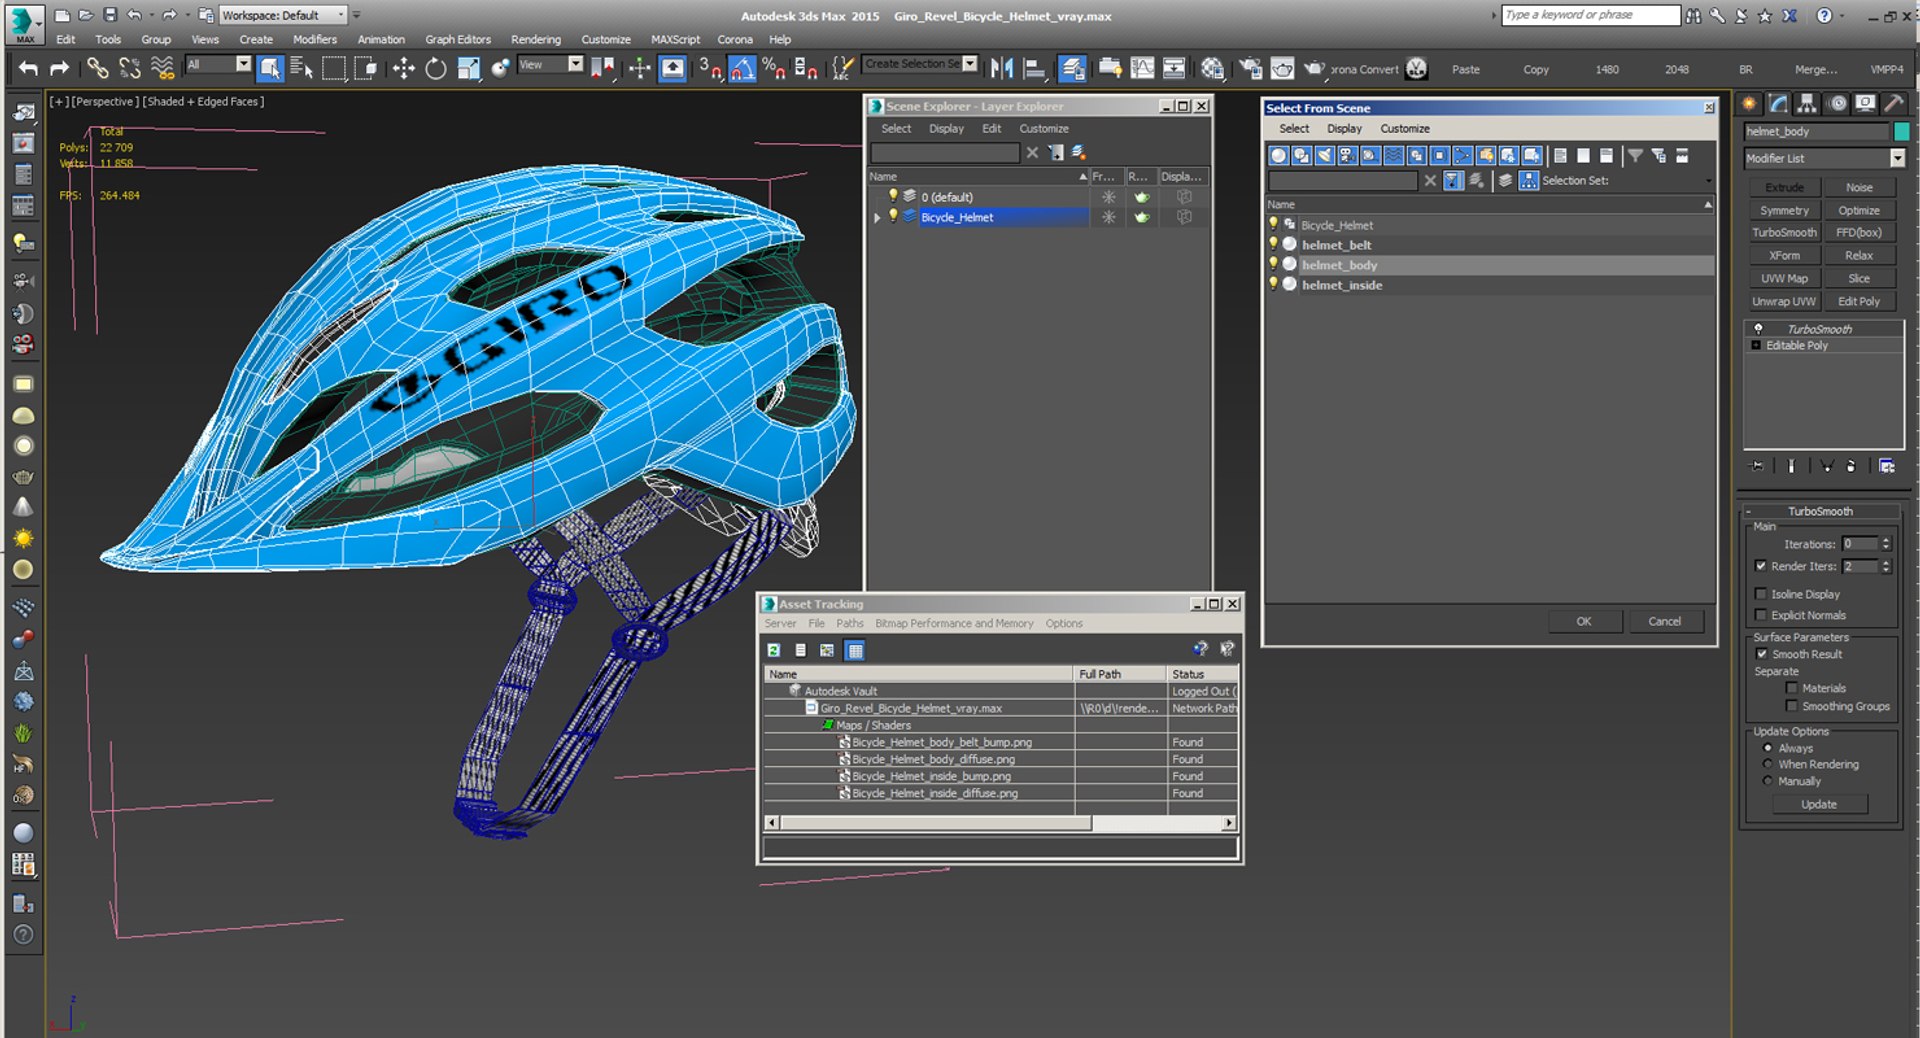1920x1038 pixels.
Task: Click Select by Name toolbar icon
Action: click(301, 68)
